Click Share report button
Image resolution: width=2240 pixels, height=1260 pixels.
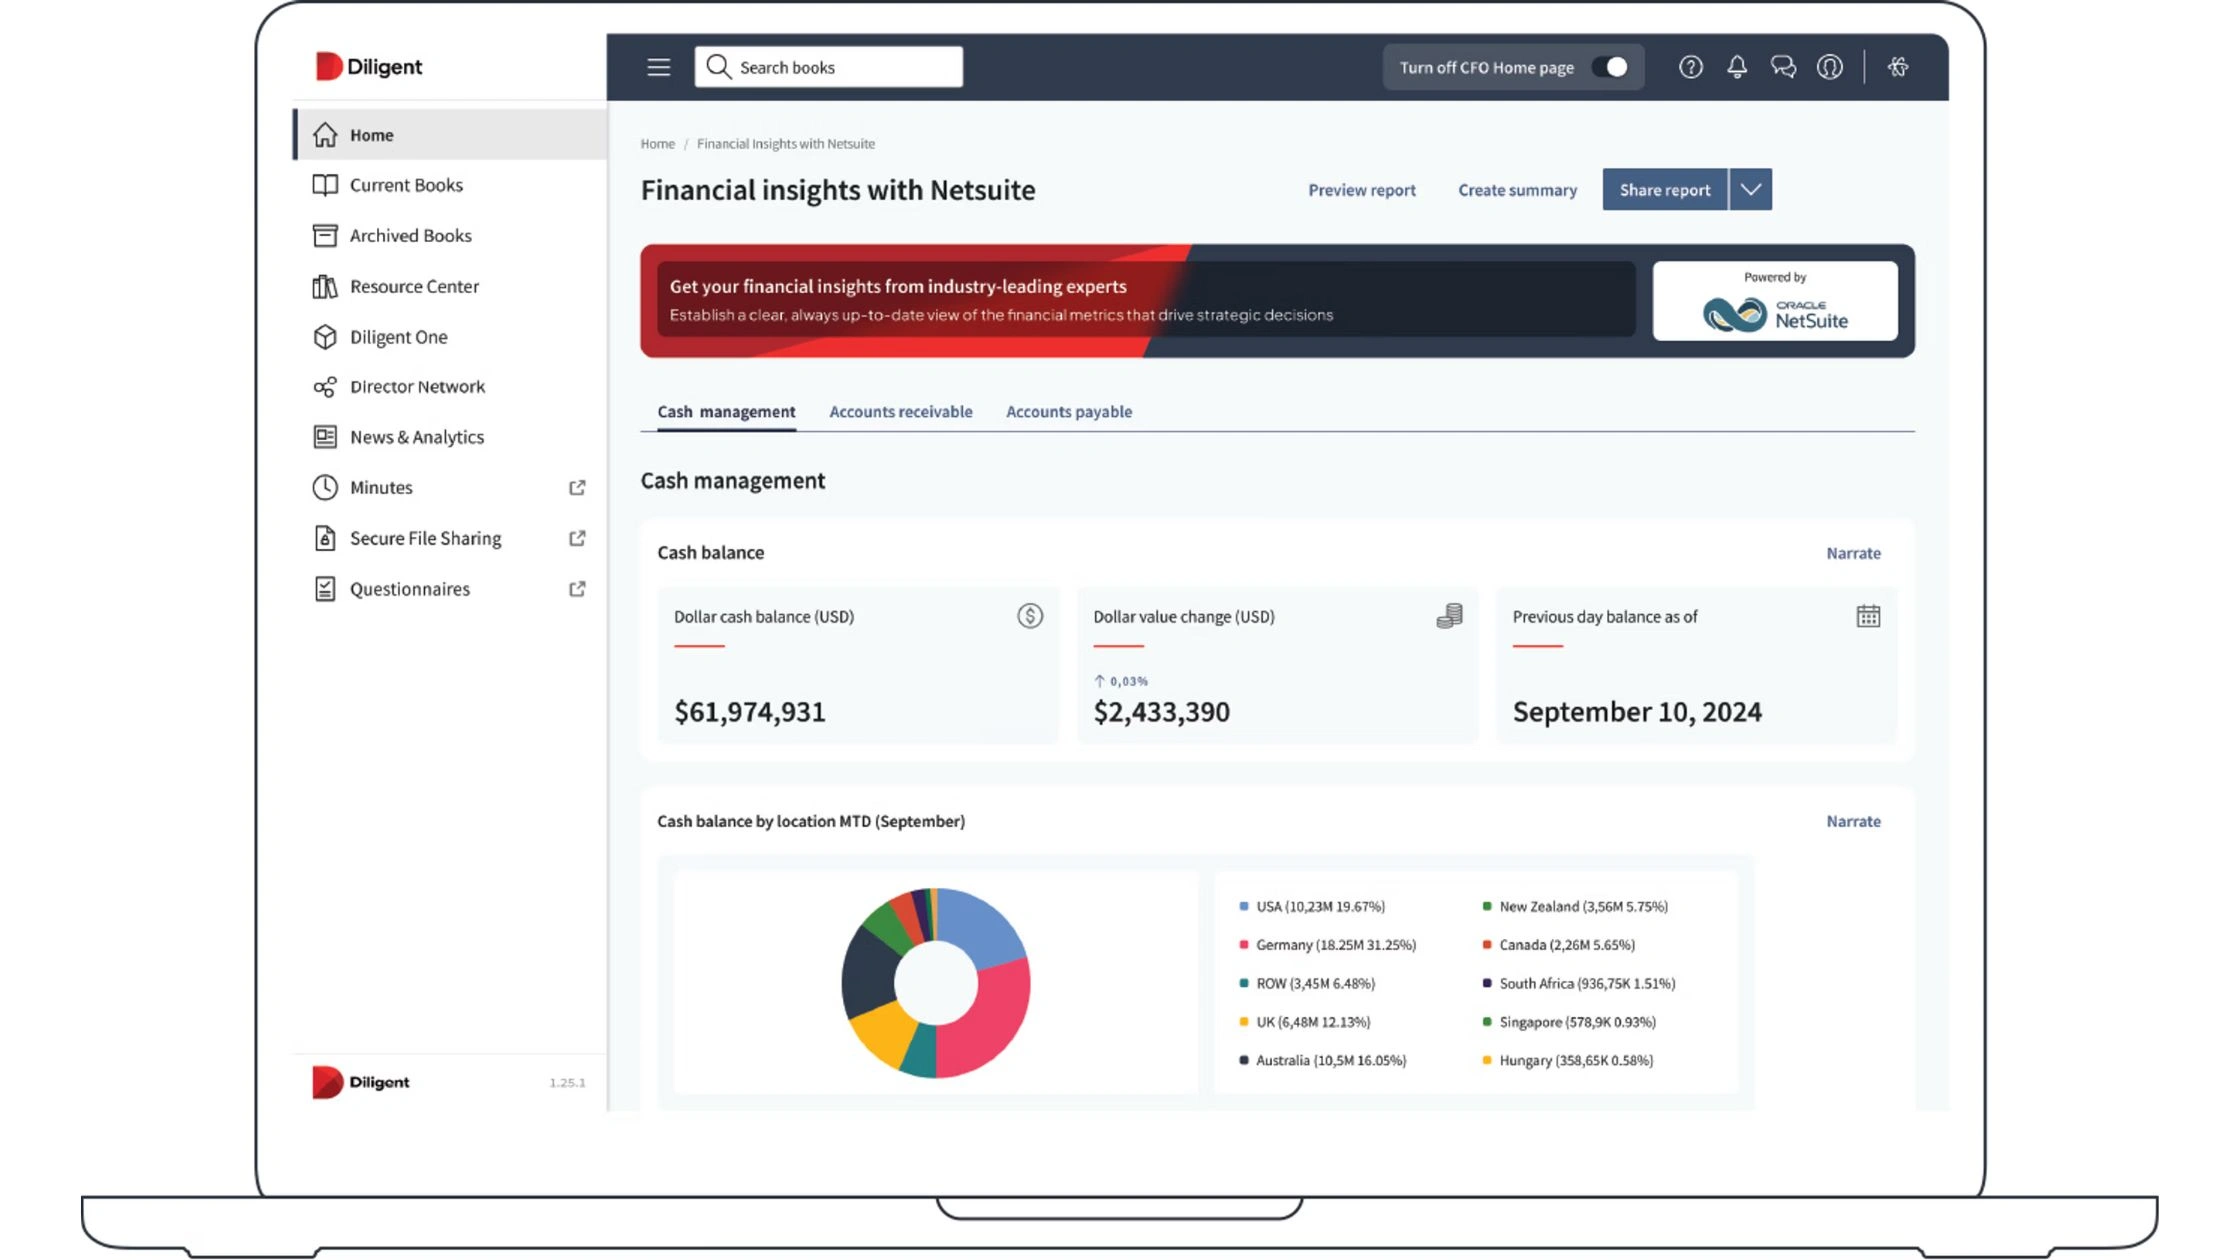1664,190
